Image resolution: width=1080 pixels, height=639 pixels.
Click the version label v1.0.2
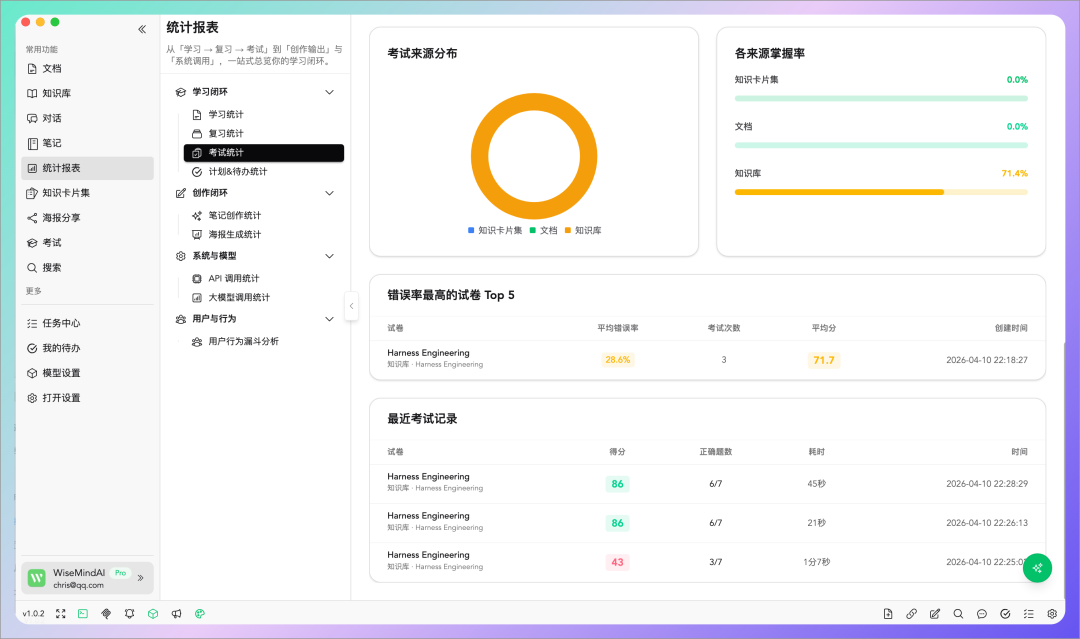pos(33,614)
